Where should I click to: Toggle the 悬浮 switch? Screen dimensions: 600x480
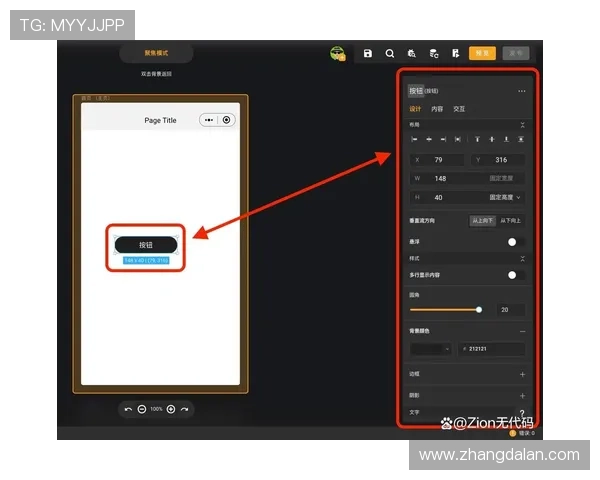[x=515, y=242]
